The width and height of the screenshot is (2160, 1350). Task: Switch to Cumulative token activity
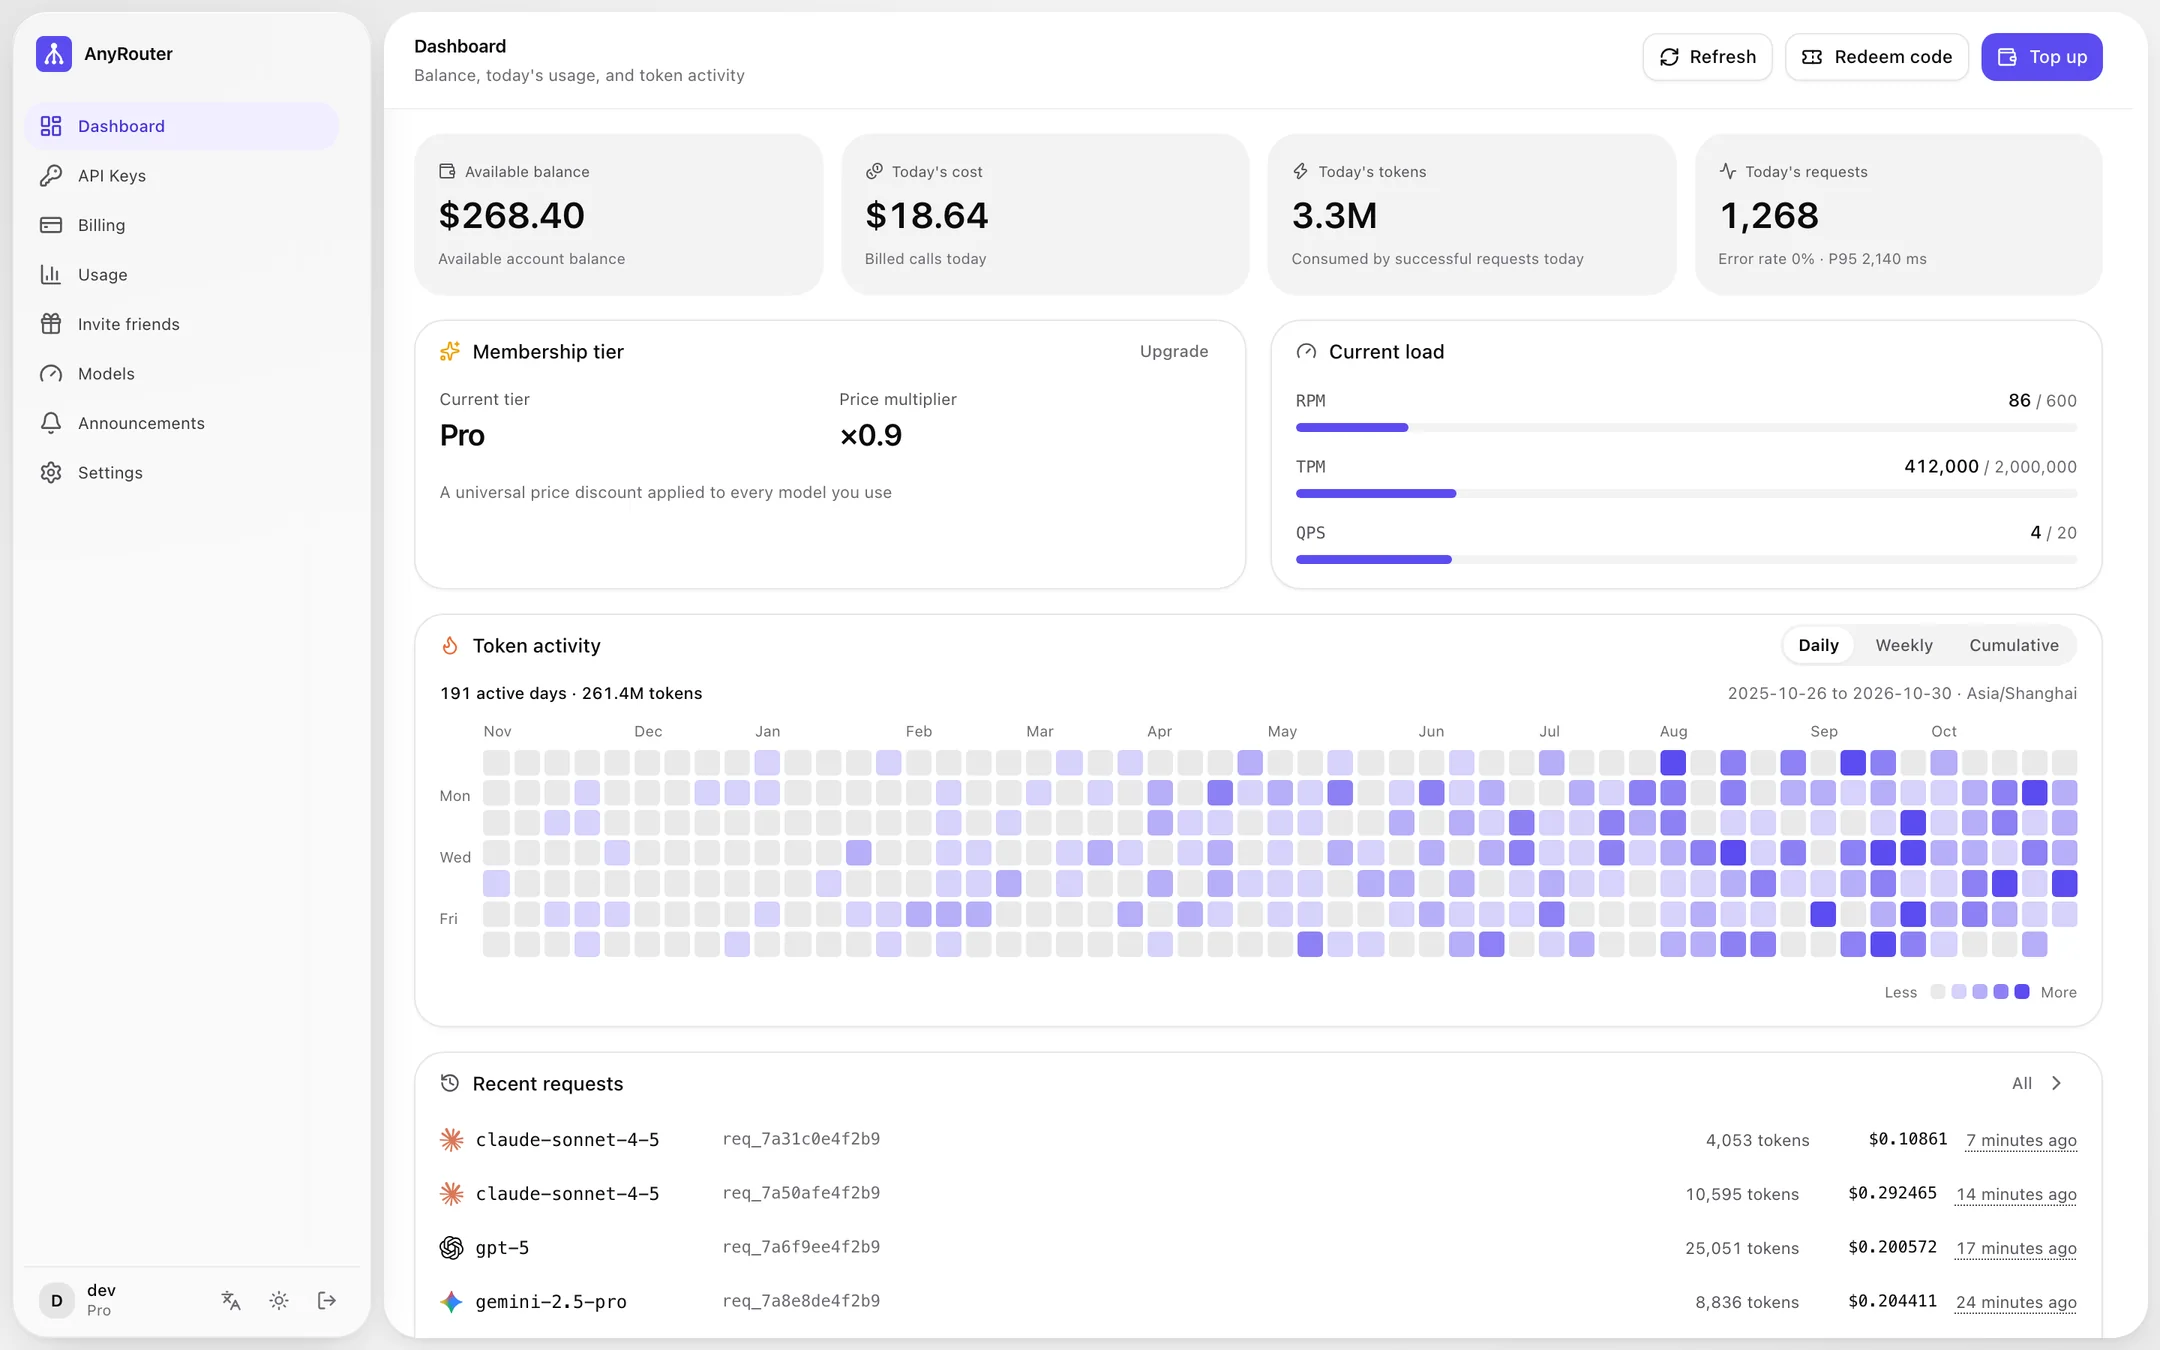[2014, 645]
